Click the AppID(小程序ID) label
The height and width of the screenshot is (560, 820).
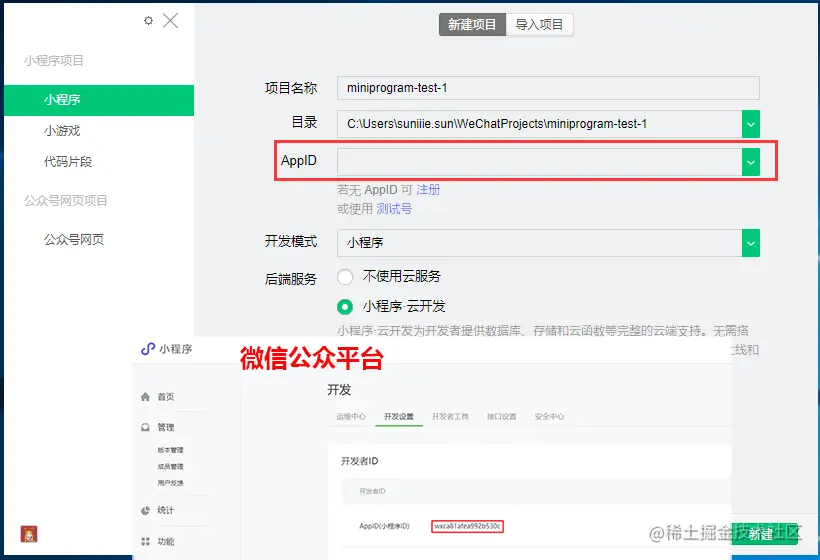[384, 526]
